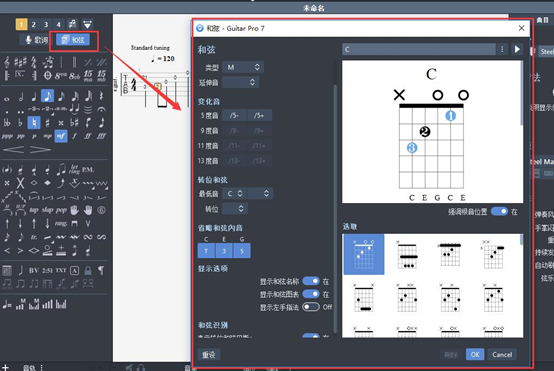Toggle 显示和弦图表 switch
This screenshot has height=371, width=554.
[x=311, y=294]
